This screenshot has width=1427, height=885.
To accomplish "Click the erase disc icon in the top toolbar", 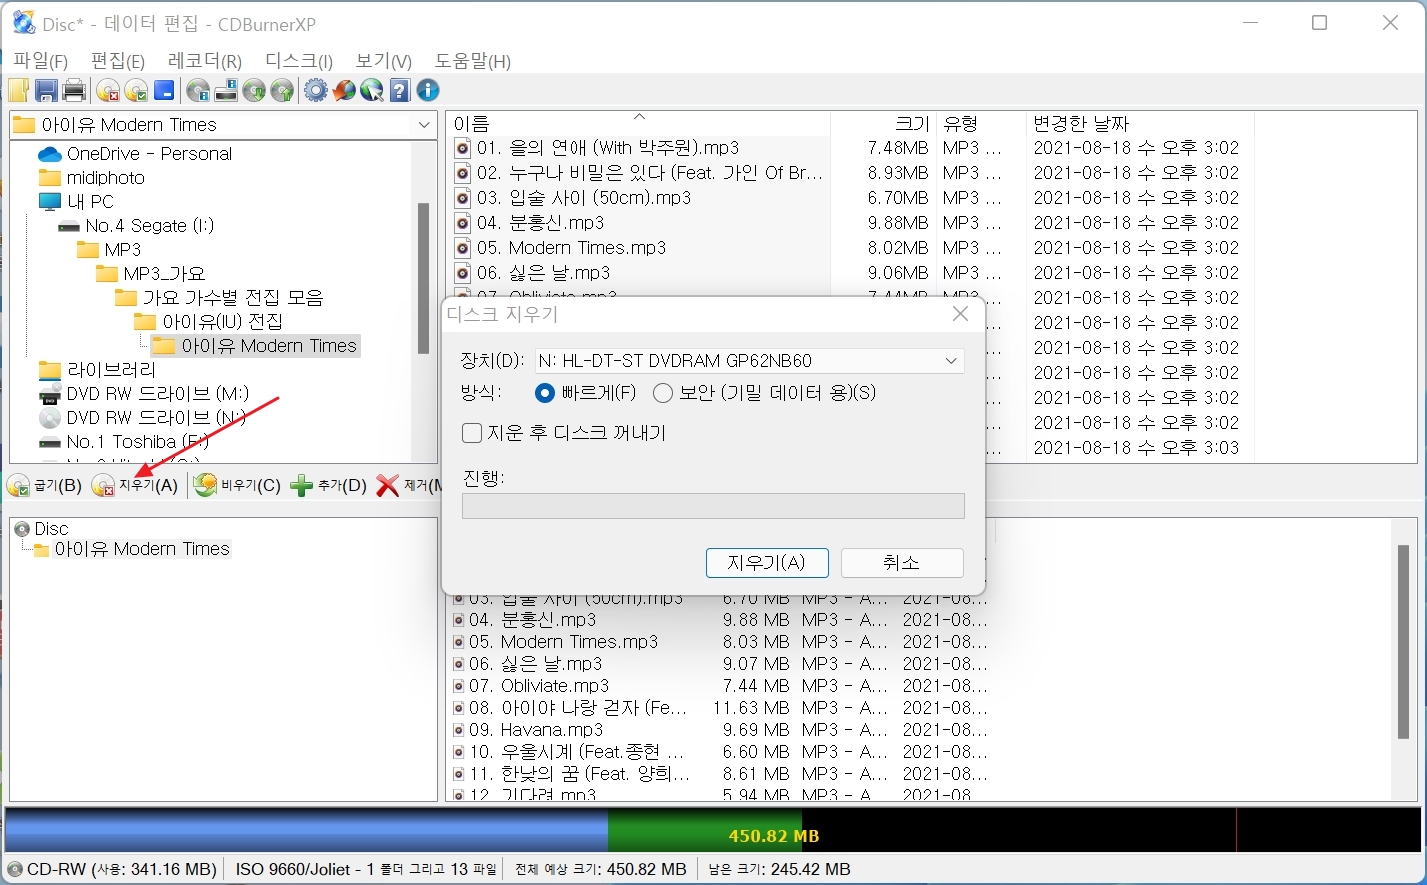I will click(x=108, y=91).
